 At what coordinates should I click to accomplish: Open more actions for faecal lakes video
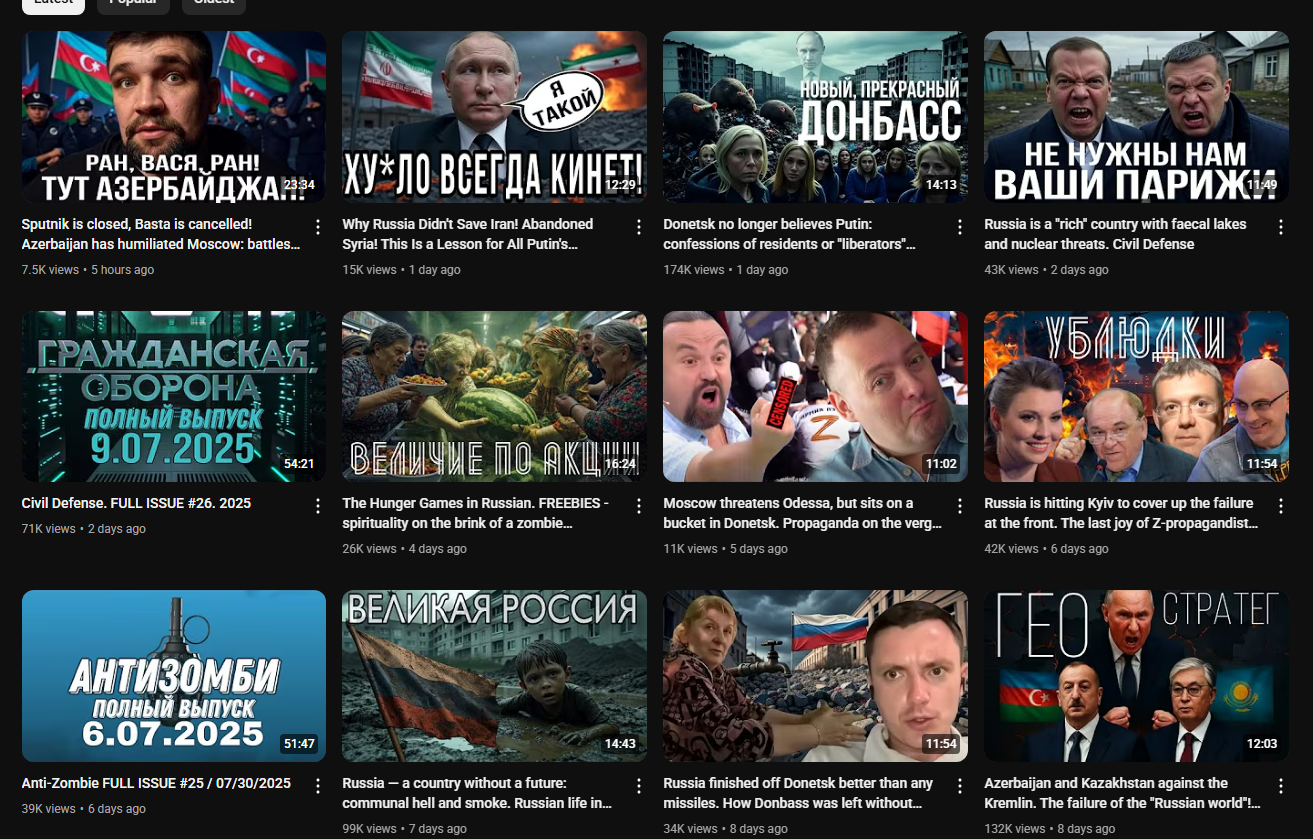point(1281,227)
